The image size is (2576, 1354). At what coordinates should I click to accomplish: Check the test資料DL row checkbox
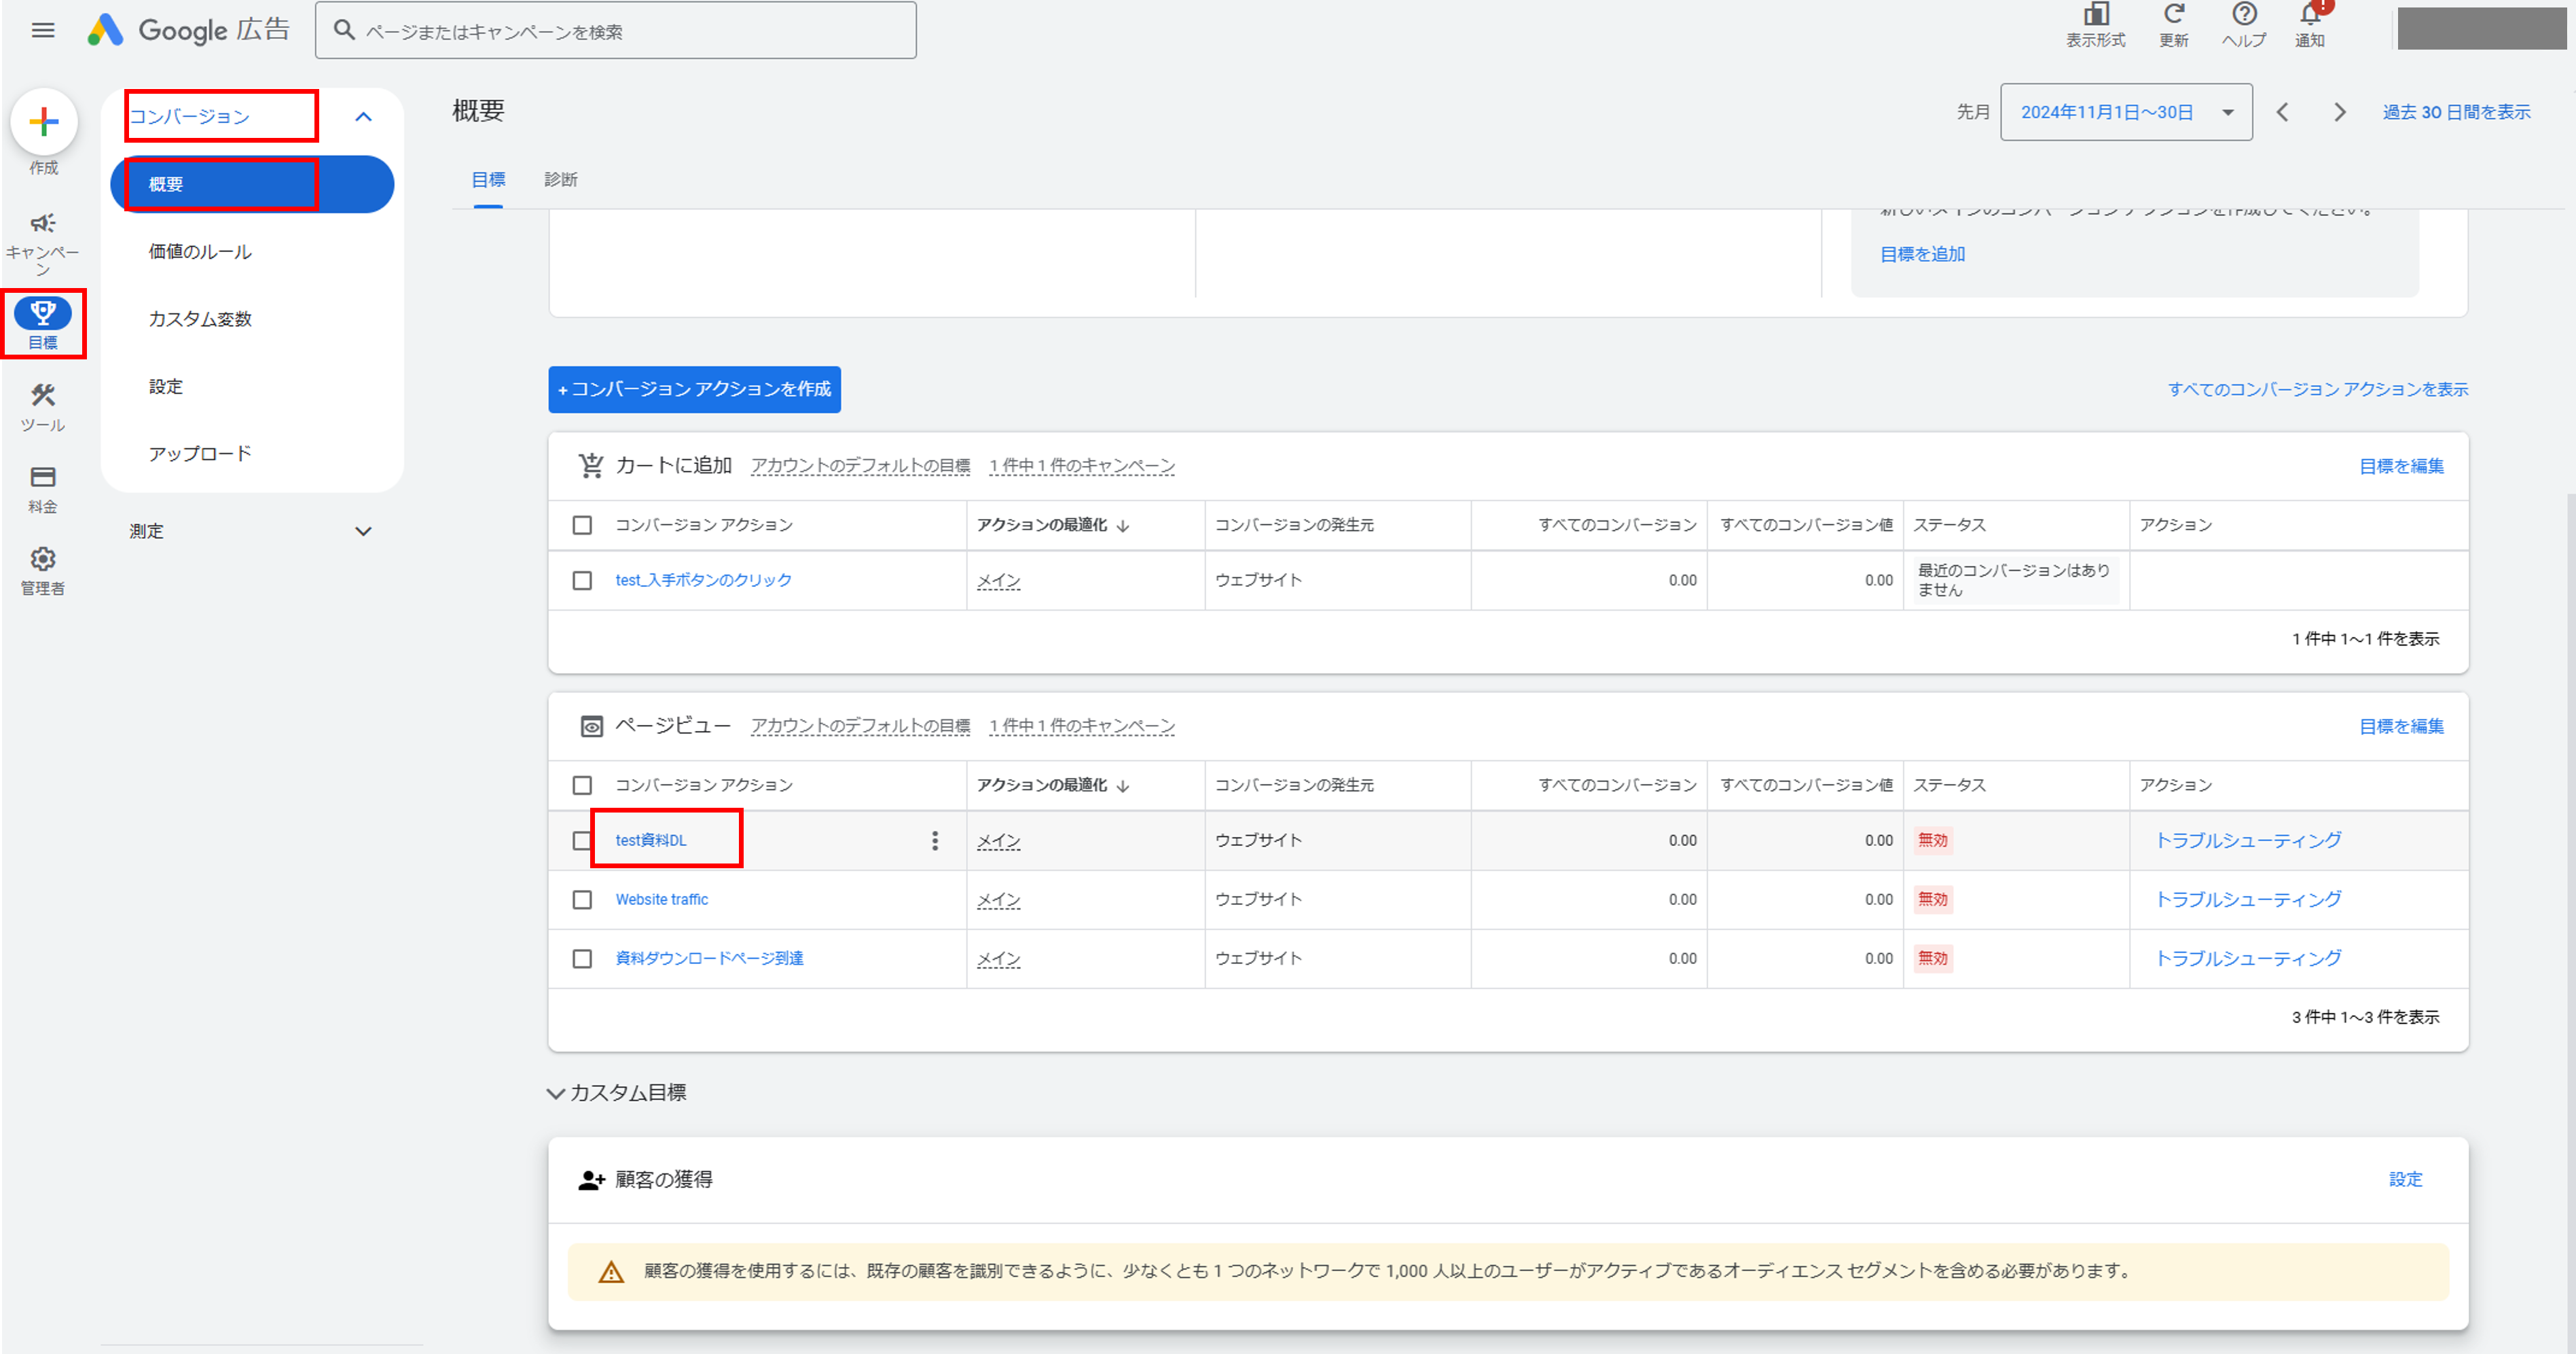click(581, 841)
